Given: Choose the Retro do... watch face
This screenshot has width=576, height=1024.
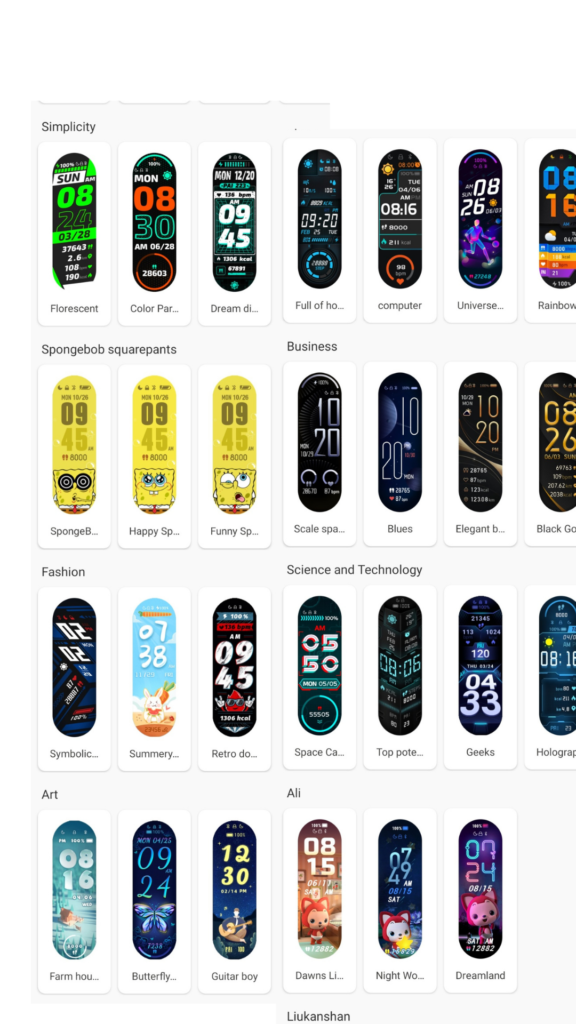Looking at the screenshot, I should pos(234,679).
